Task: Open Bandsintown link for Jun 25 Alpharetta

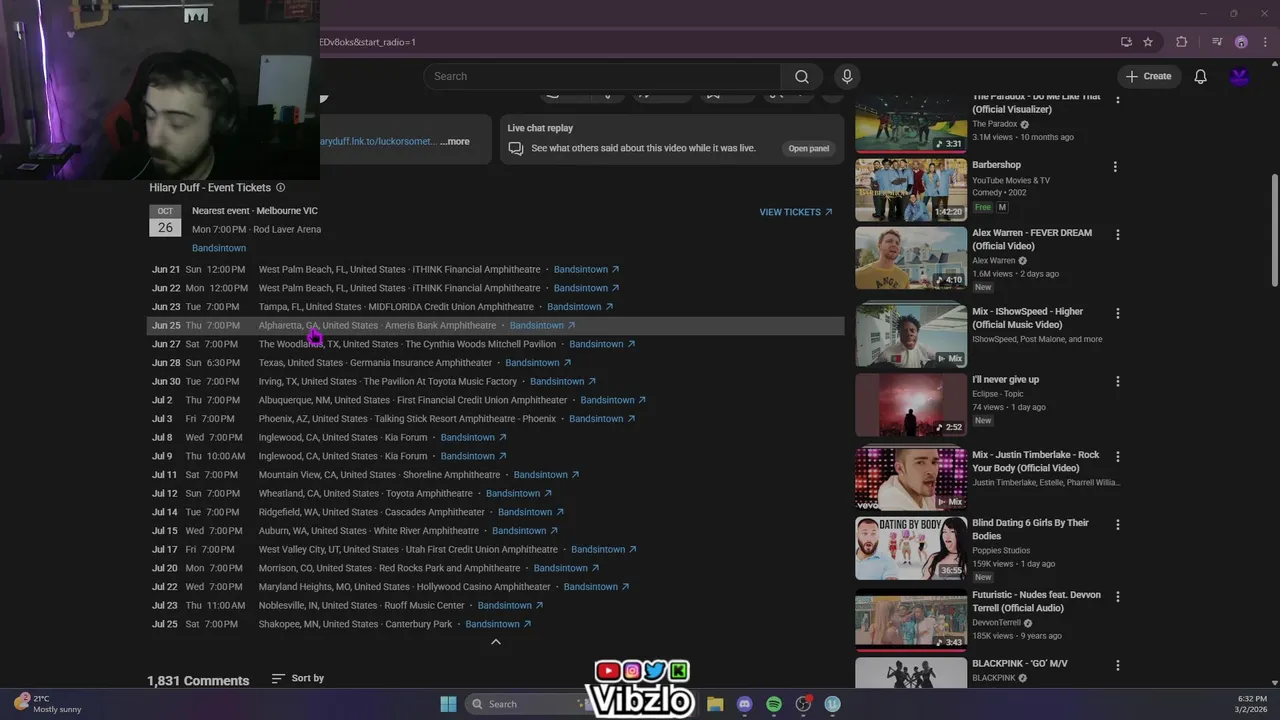Action: [x=543, y=325]
